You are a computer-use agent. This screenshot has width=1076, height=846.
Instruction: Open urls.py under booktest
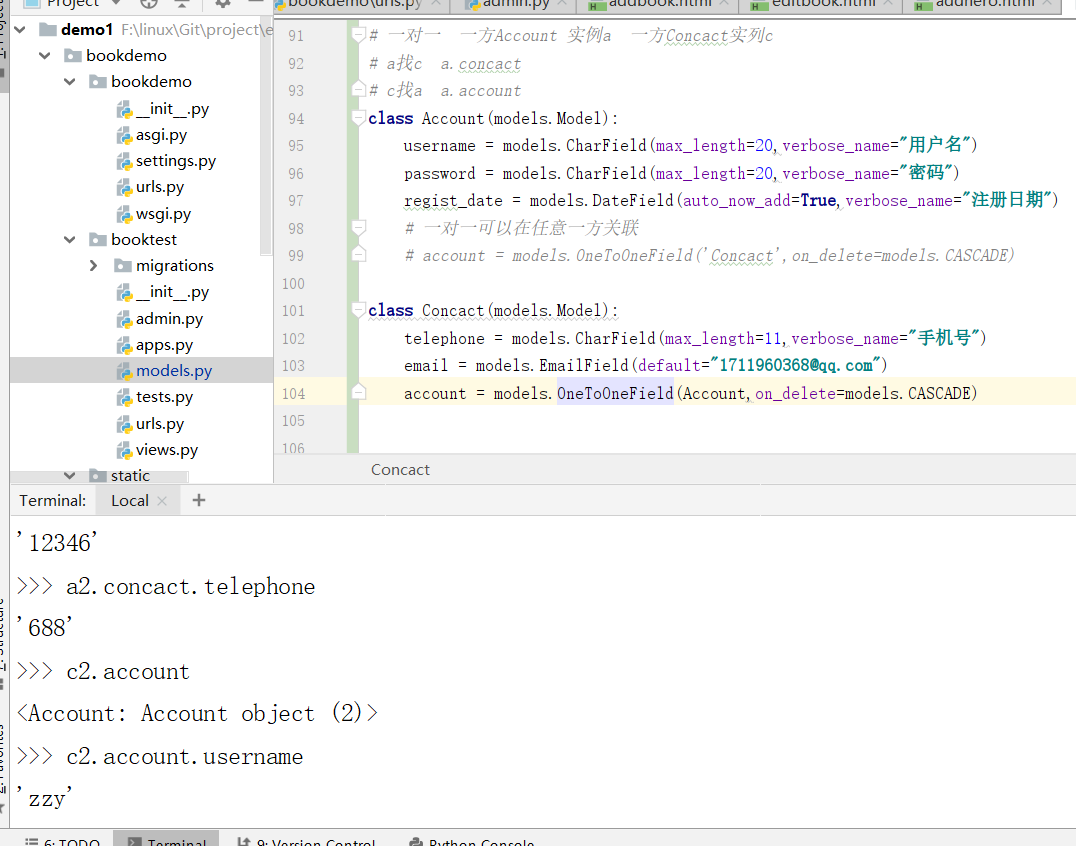(x=160, y=423)
